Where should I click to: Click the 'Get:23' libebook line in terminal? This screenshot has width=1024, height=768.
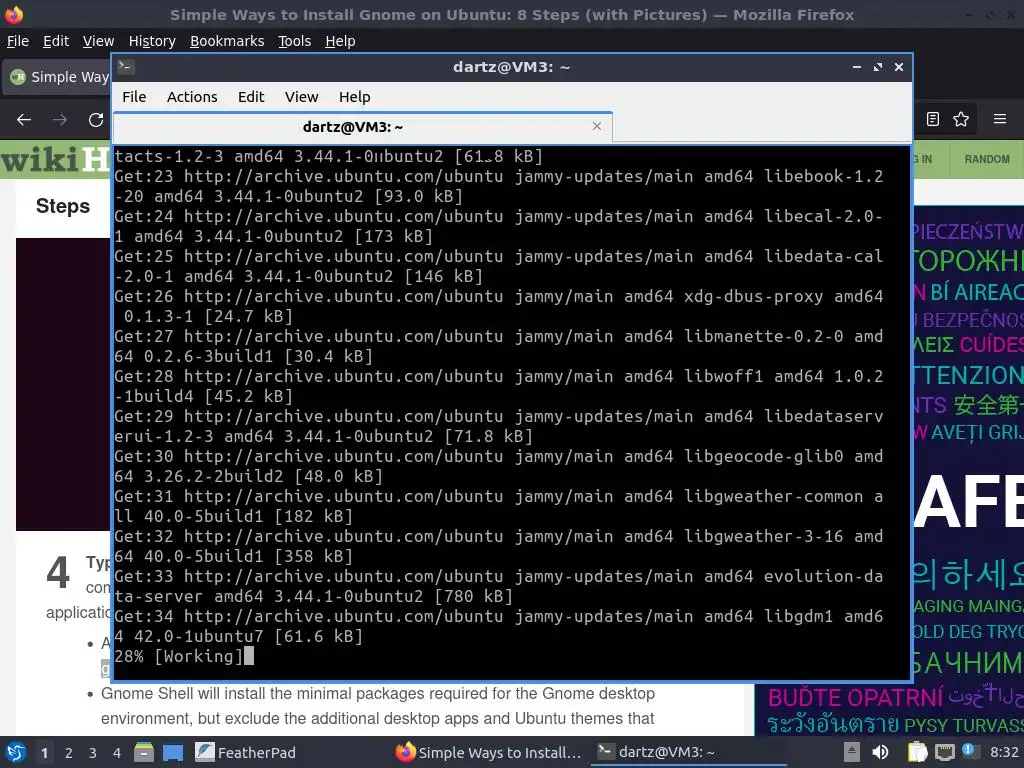pyautogui.click(x=499, y=186)
